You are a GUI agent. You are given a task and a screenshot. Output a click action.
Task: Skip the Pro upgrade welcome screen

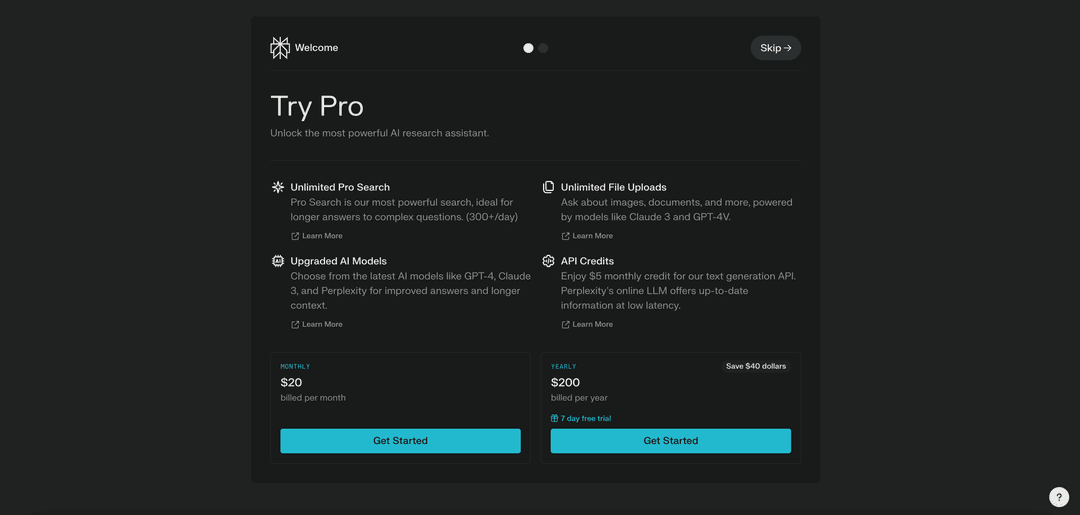pos(775,48)
